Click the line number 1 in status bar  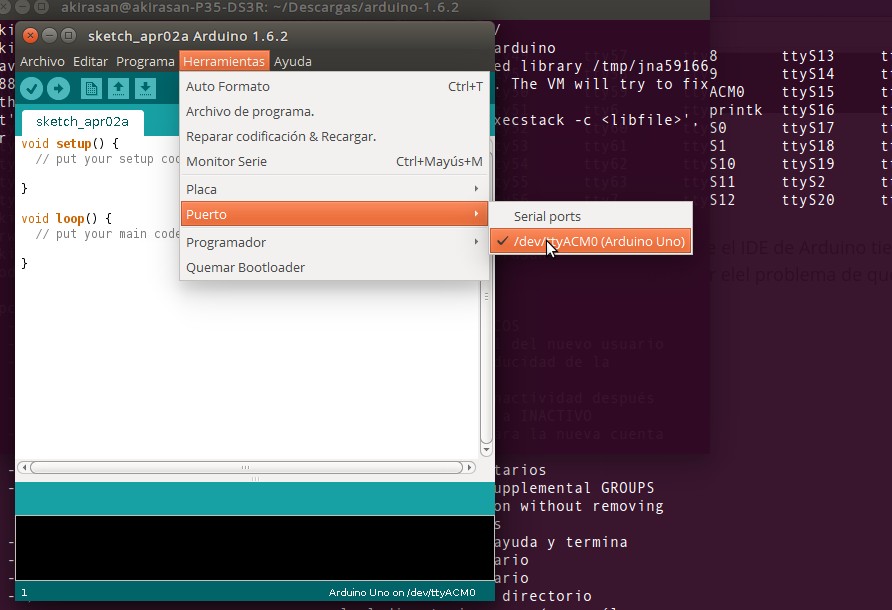pyautogui.click(x=24, y=592)
